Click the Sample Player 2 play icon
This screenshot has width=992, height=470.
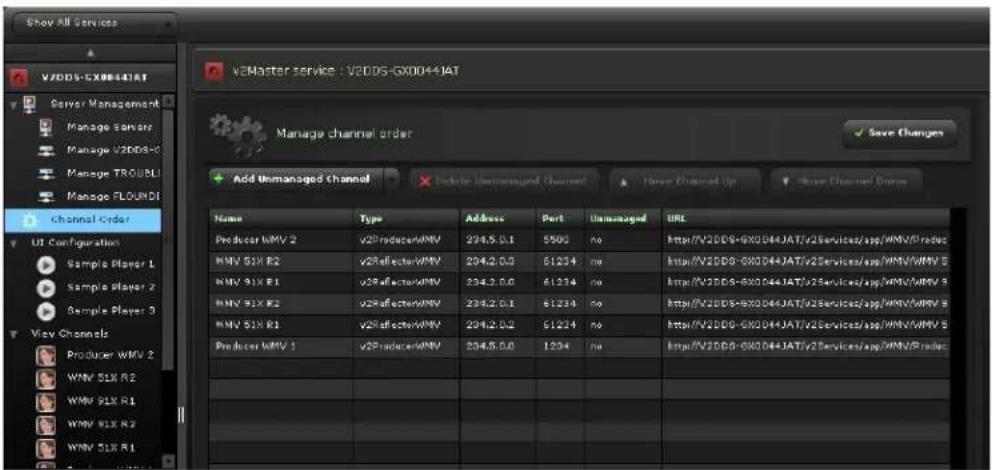[46, 287]
